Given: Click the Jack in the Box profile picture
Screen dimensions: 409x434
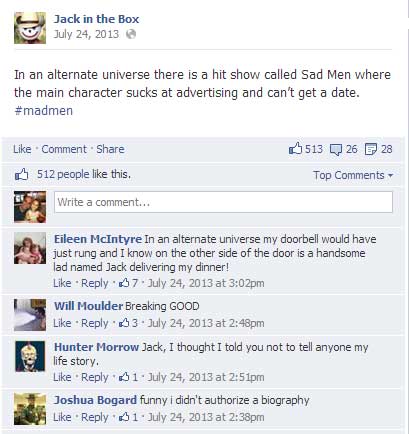Looking at the screenshot, I should point(30,28).
